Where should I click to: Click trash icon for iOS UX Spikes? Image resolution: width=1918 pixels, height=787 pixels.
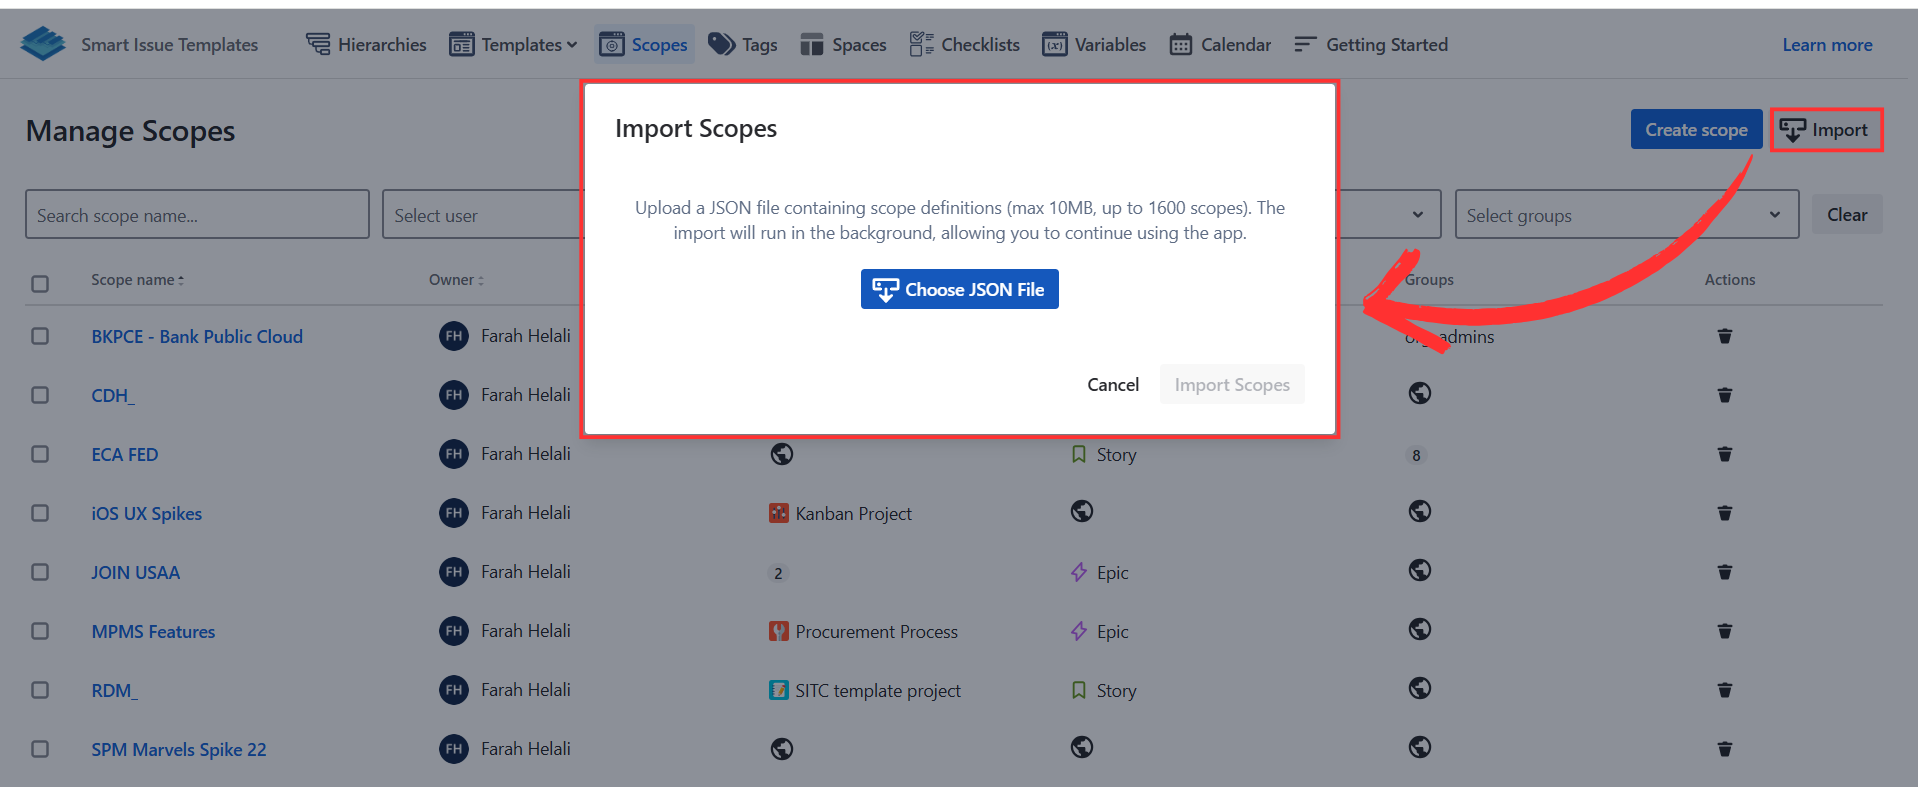tap(1724, 513)
